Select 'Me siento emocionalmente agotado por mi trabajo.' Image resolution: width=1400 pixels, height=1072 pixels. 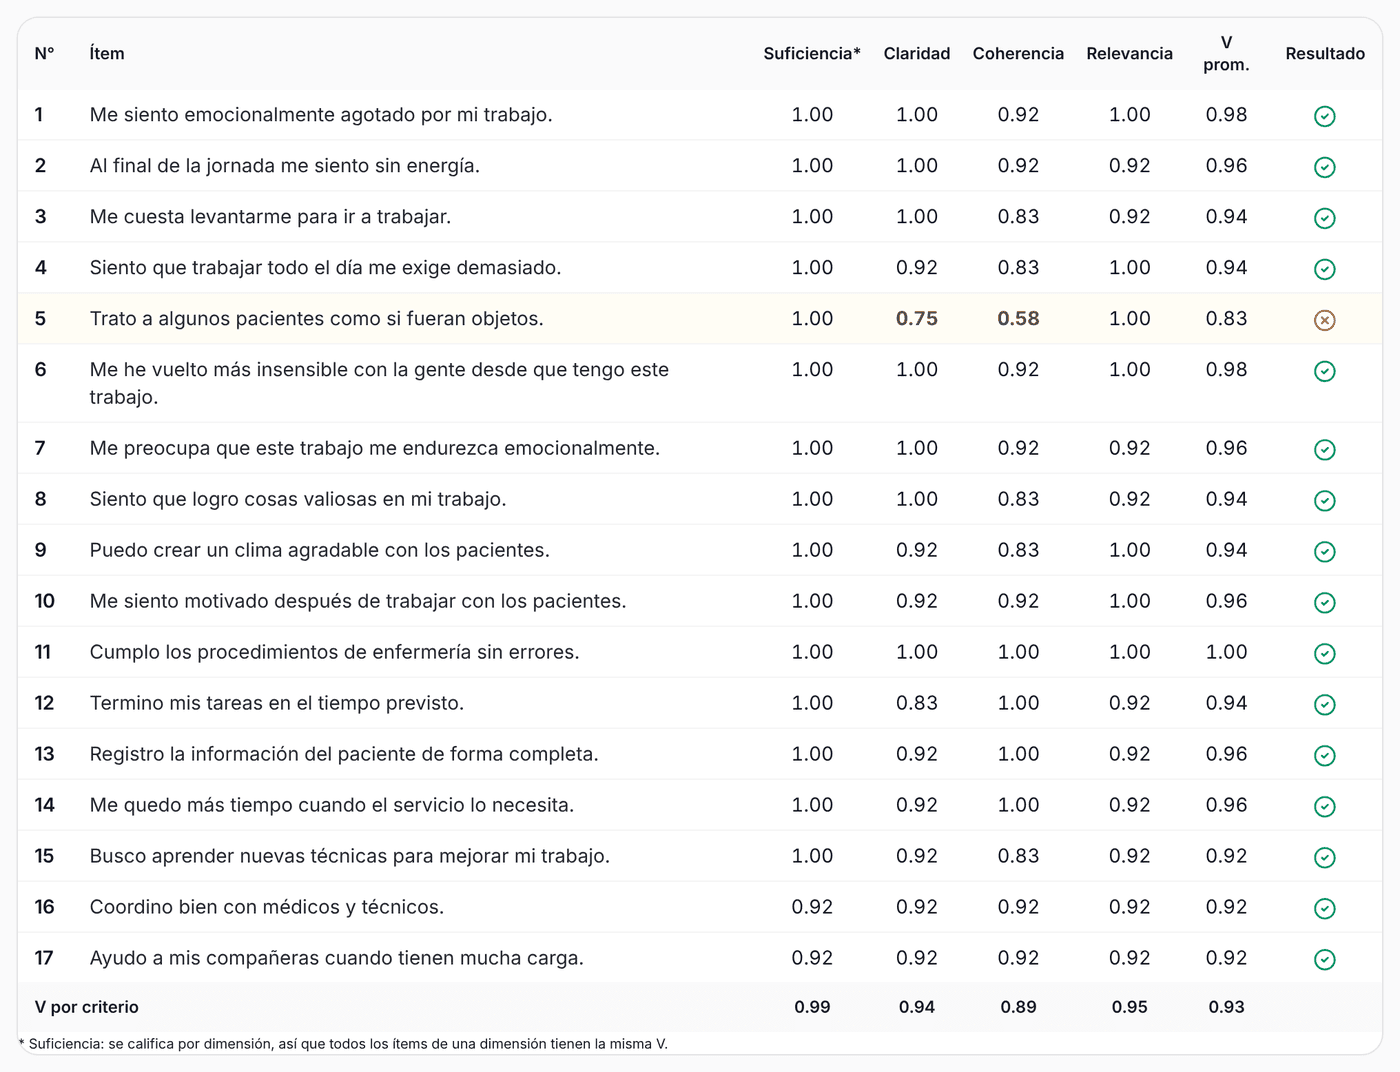coord(321,114)
